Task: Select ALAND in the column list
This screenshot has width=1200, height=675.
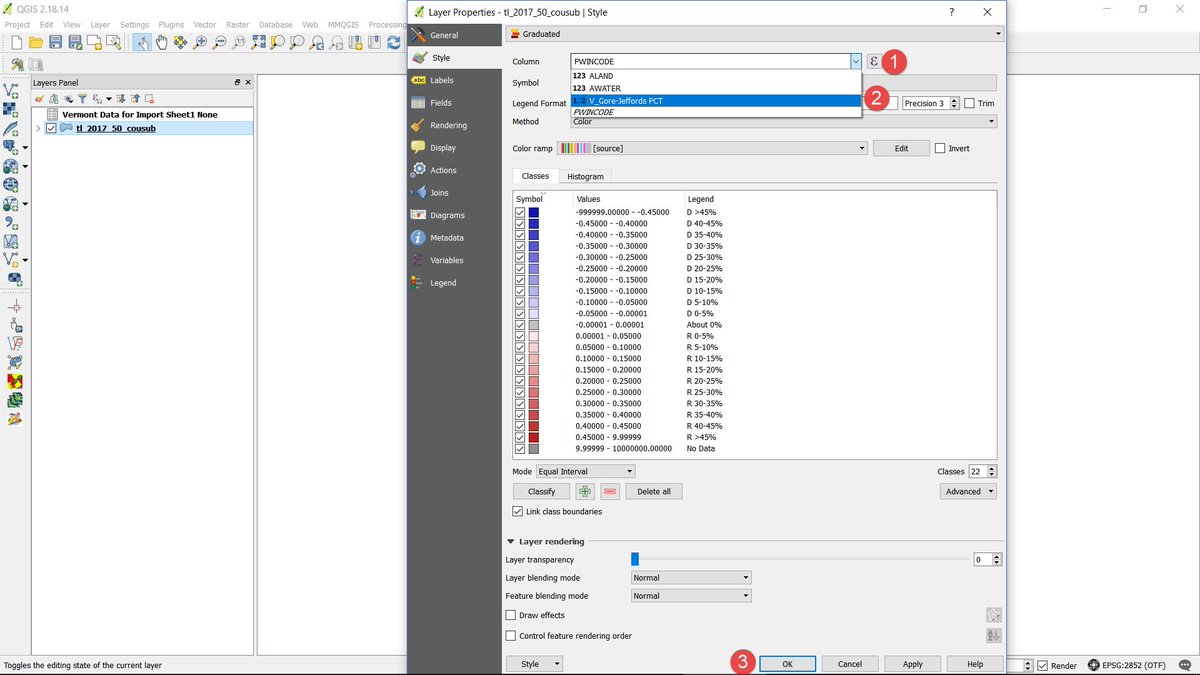Action: click(x=716, y=76)
